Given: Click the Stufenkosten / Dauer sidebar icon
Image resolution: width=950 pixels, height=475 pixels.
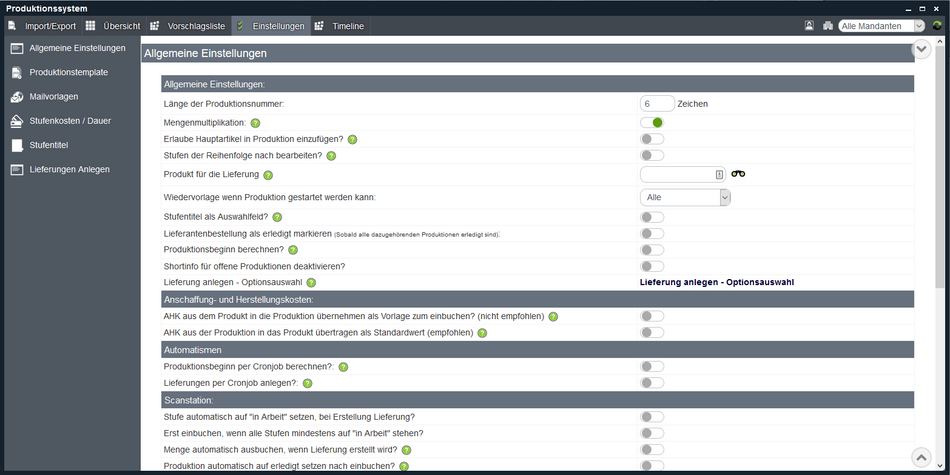Looking at the screenshot, I should pyautogui.click(x=17, y=121).
